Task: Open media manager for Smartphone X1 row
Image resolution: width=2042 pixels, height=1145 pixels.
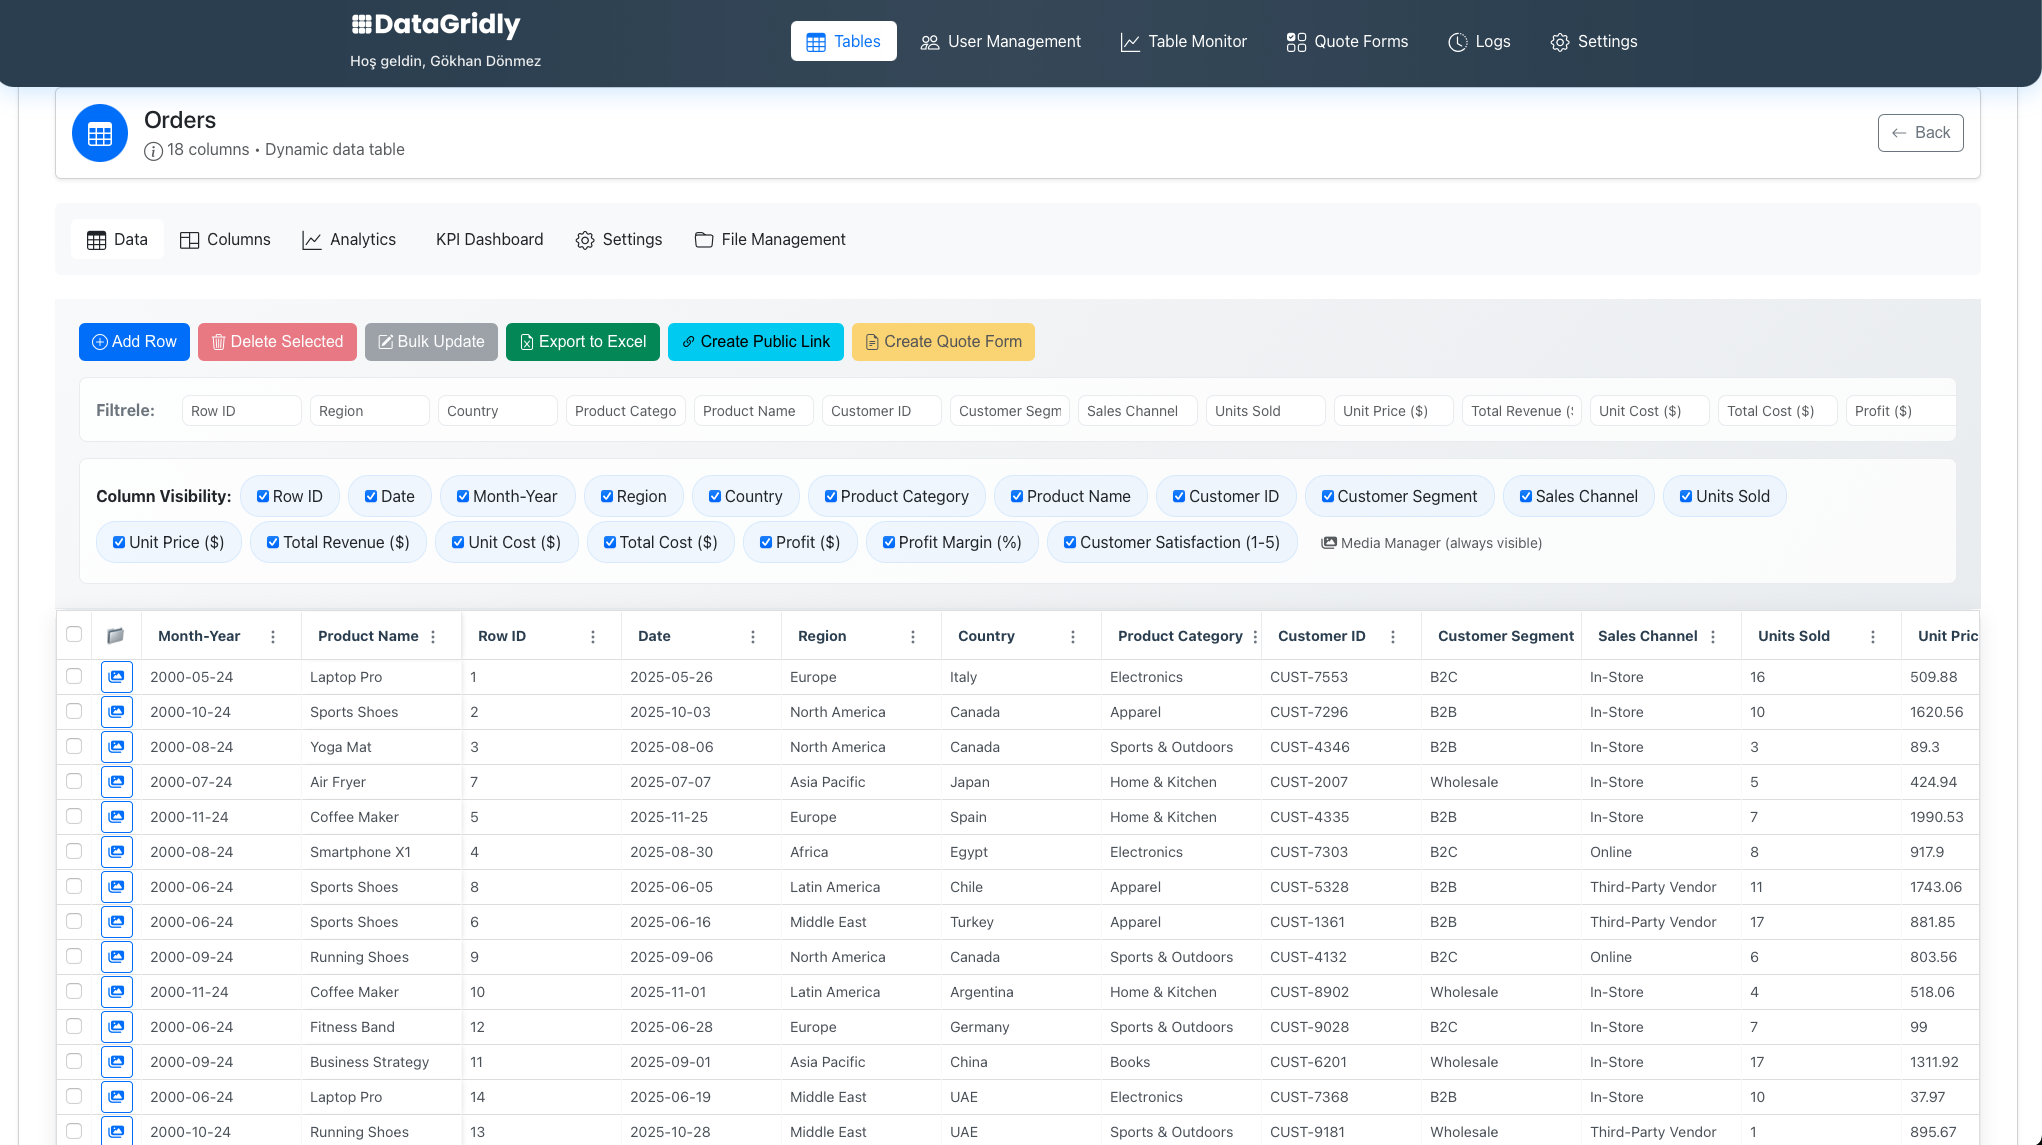Action: (x=116, y=852)
